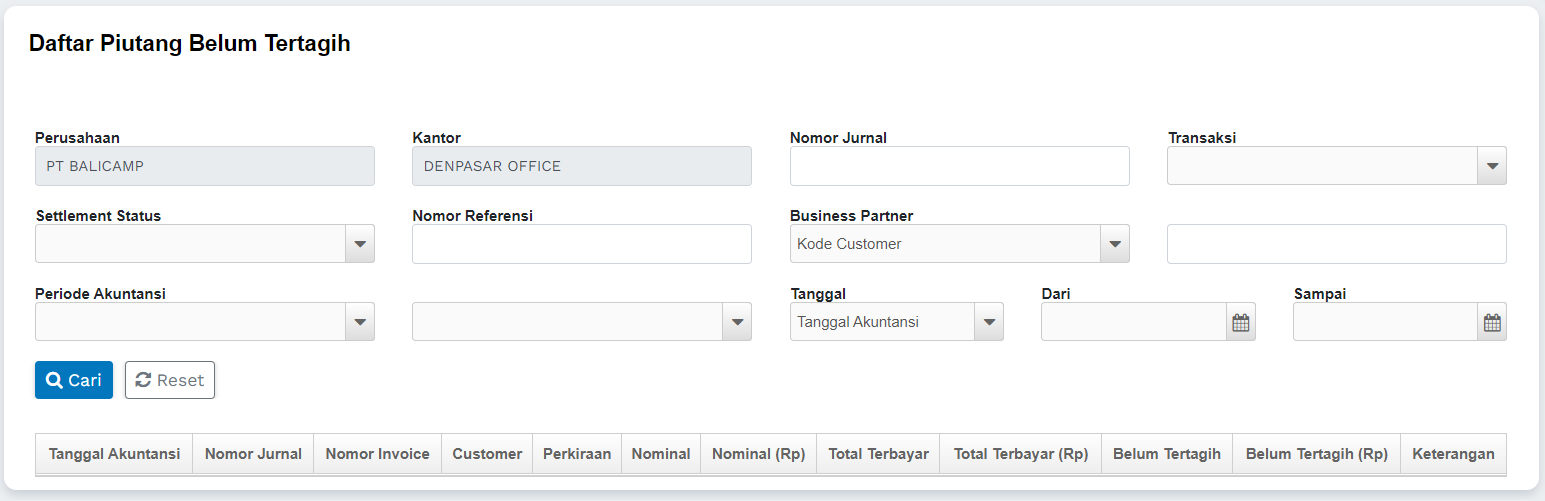The image size is (1545, 501).
Task: Click the Total Terbayar (Rp) column header
Action: pyautogui.click(x=1020, y=454)
